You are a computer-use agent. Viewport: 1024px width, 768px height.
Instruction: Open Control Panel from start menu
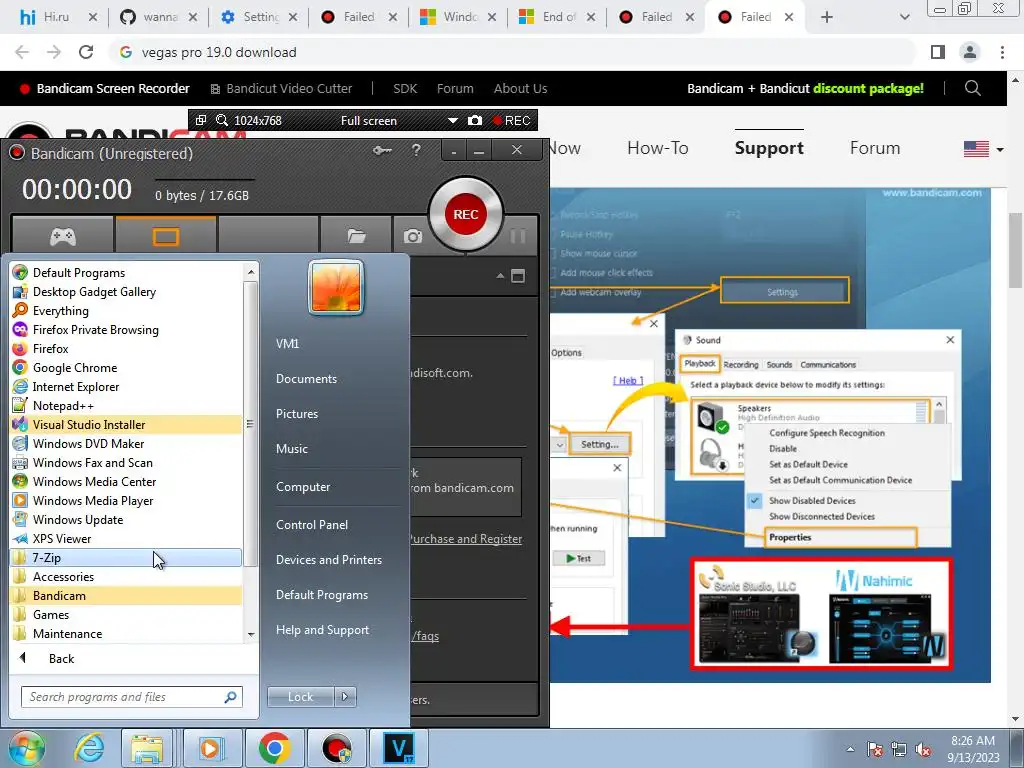coord(312,524)
